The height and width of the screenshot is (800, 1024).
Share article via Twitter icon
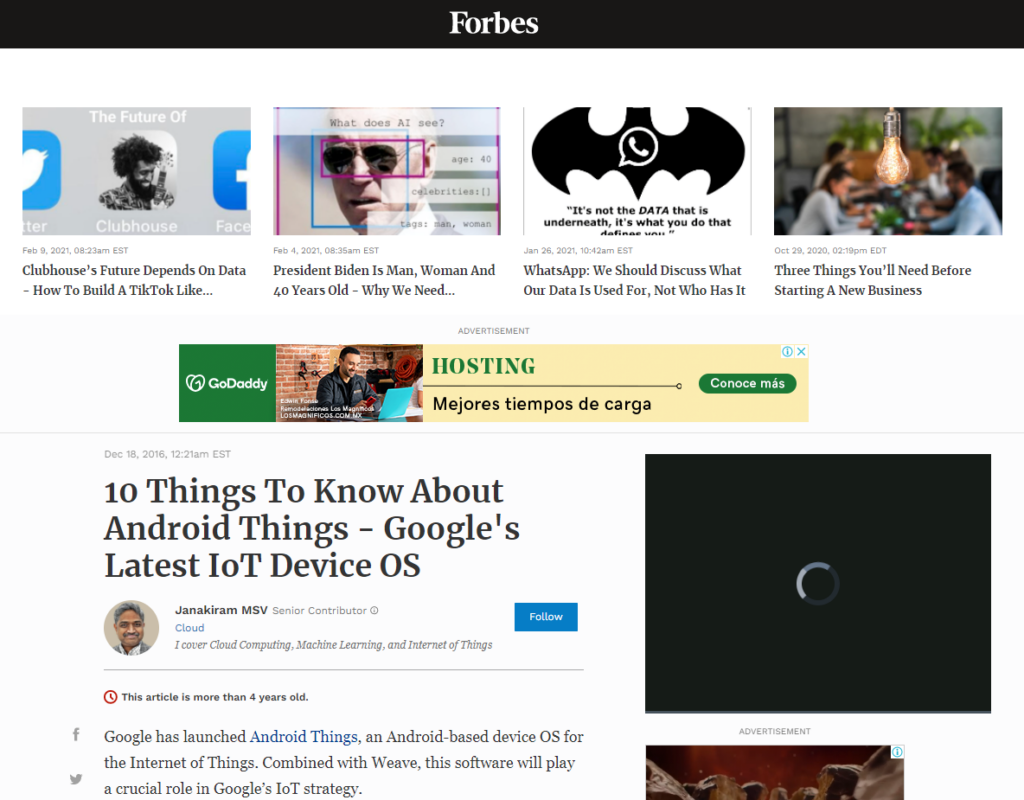(x=76, y=779)
